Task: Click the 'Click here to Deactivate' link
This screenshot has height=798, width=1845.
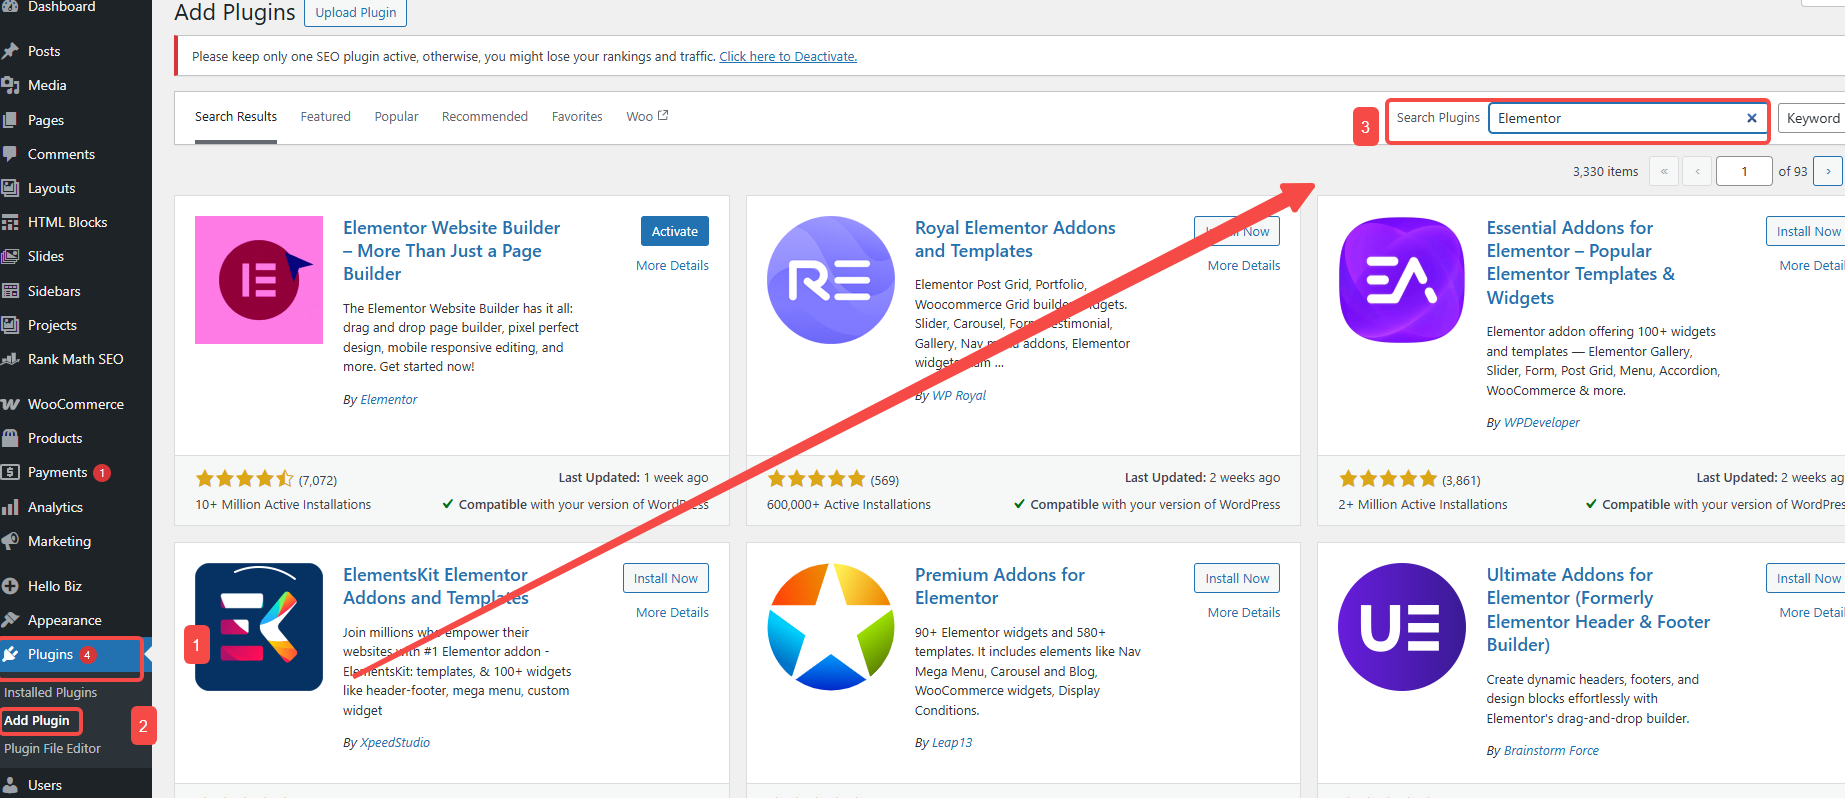Action: pyautogui.click(x=788, y=57)
